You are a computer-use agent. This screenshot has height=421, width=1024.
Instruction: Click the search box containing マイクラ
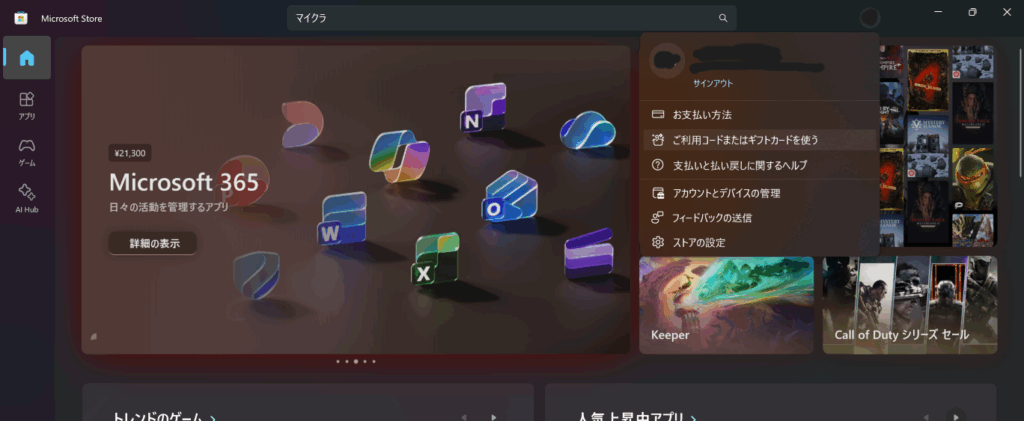tap(500, 18)
